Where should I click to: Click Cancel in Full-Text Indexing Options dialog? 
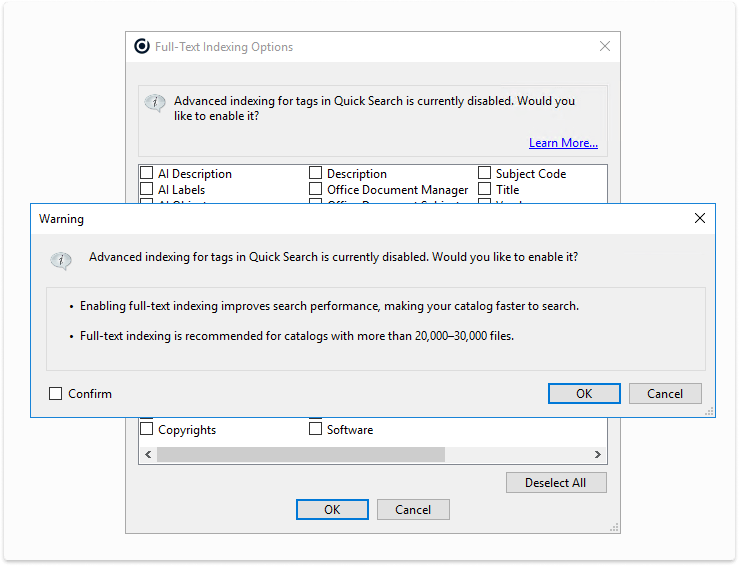coord(413,510)
